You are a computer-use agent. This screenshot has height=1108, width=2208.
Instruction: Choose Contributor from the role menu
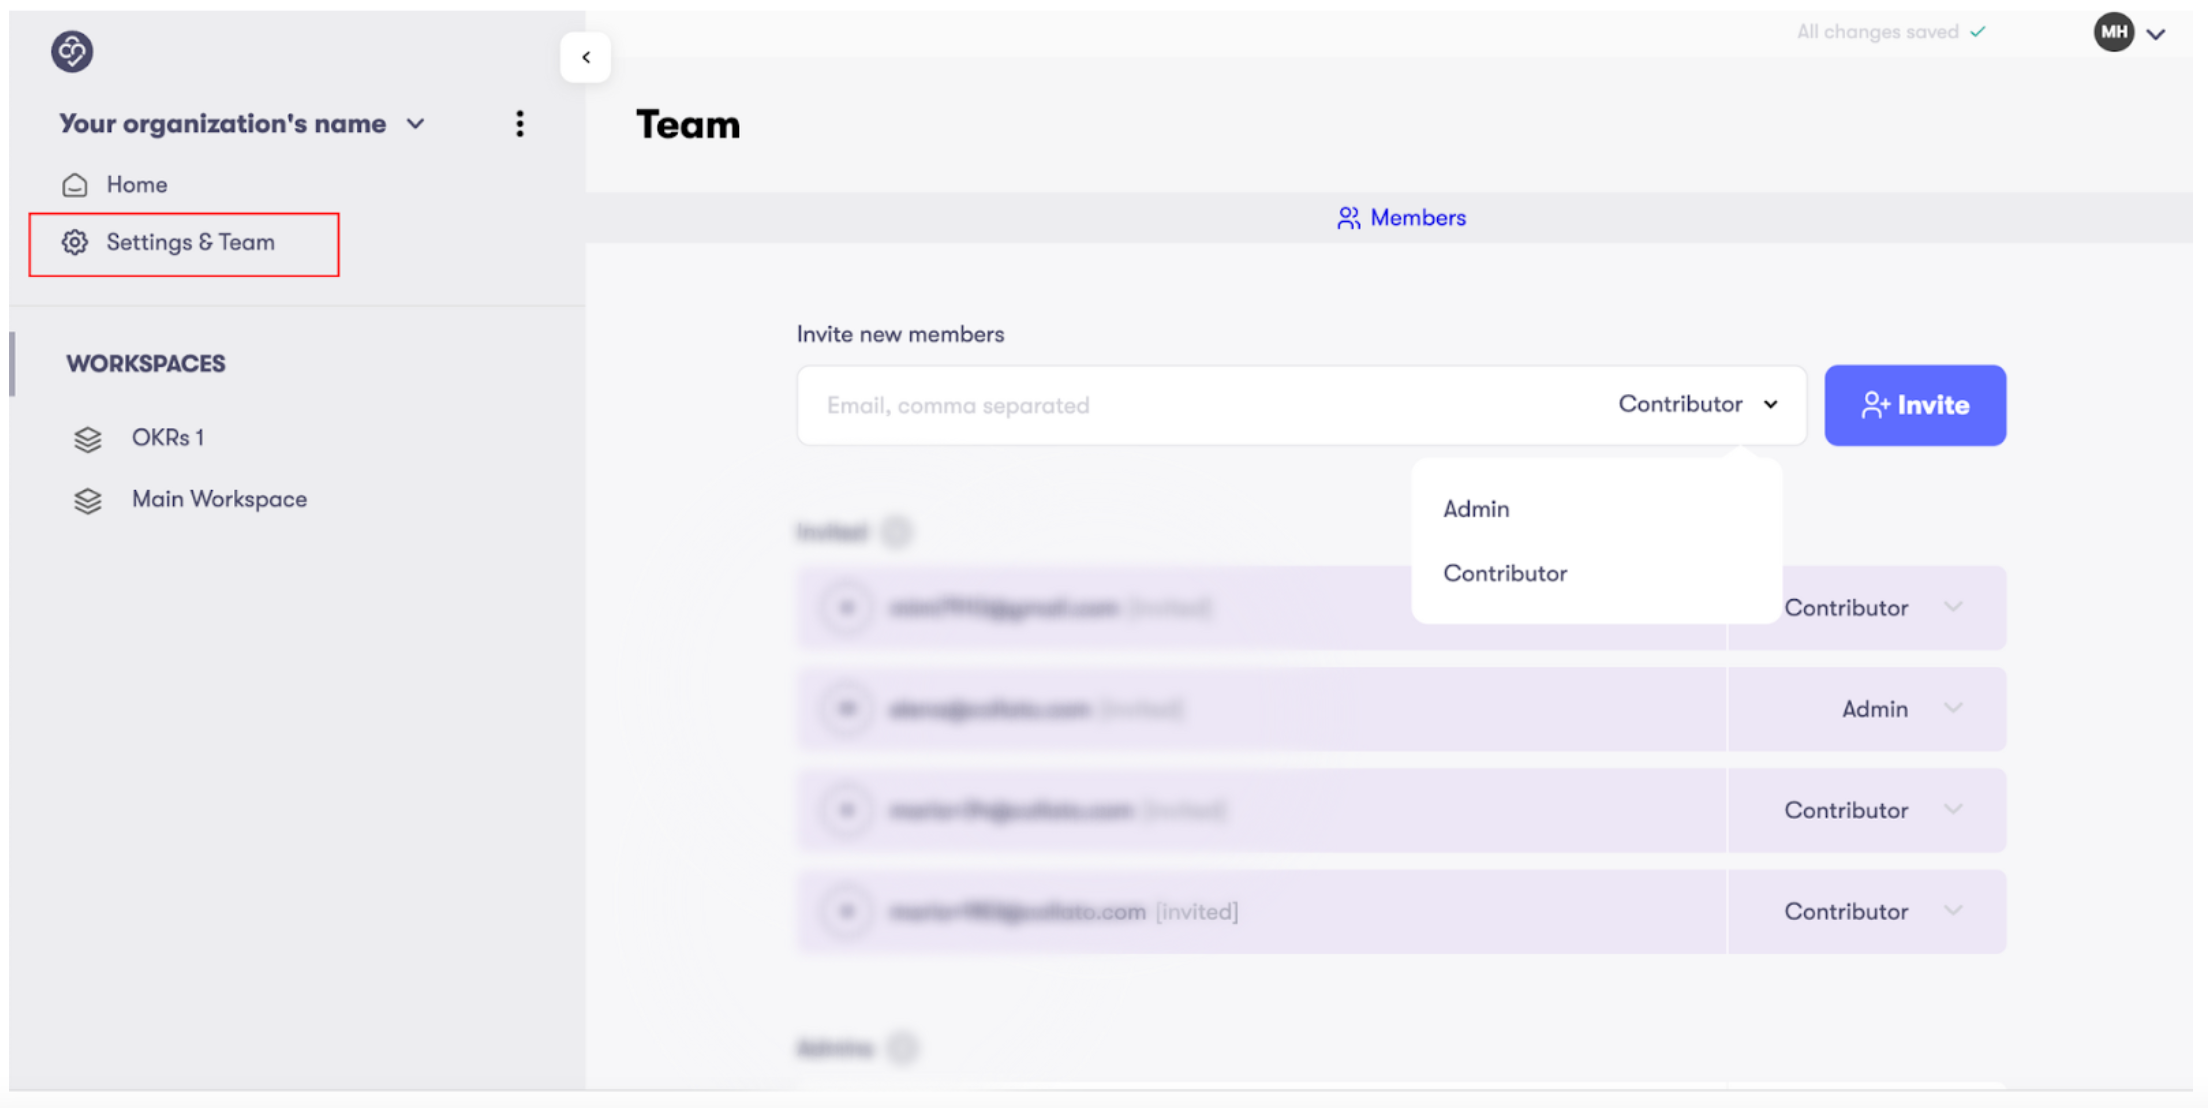click(x=1505, y=573)
